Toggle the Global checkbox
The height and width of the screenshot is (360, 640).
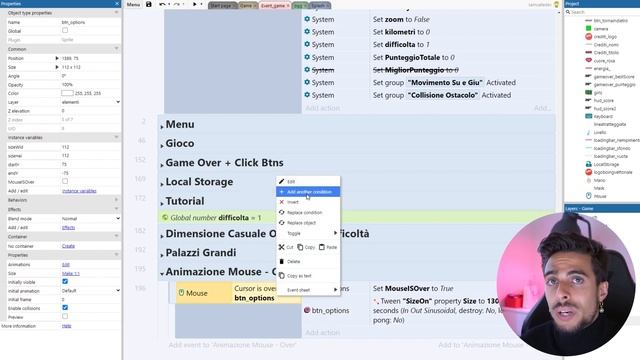(x=65, y=31)
